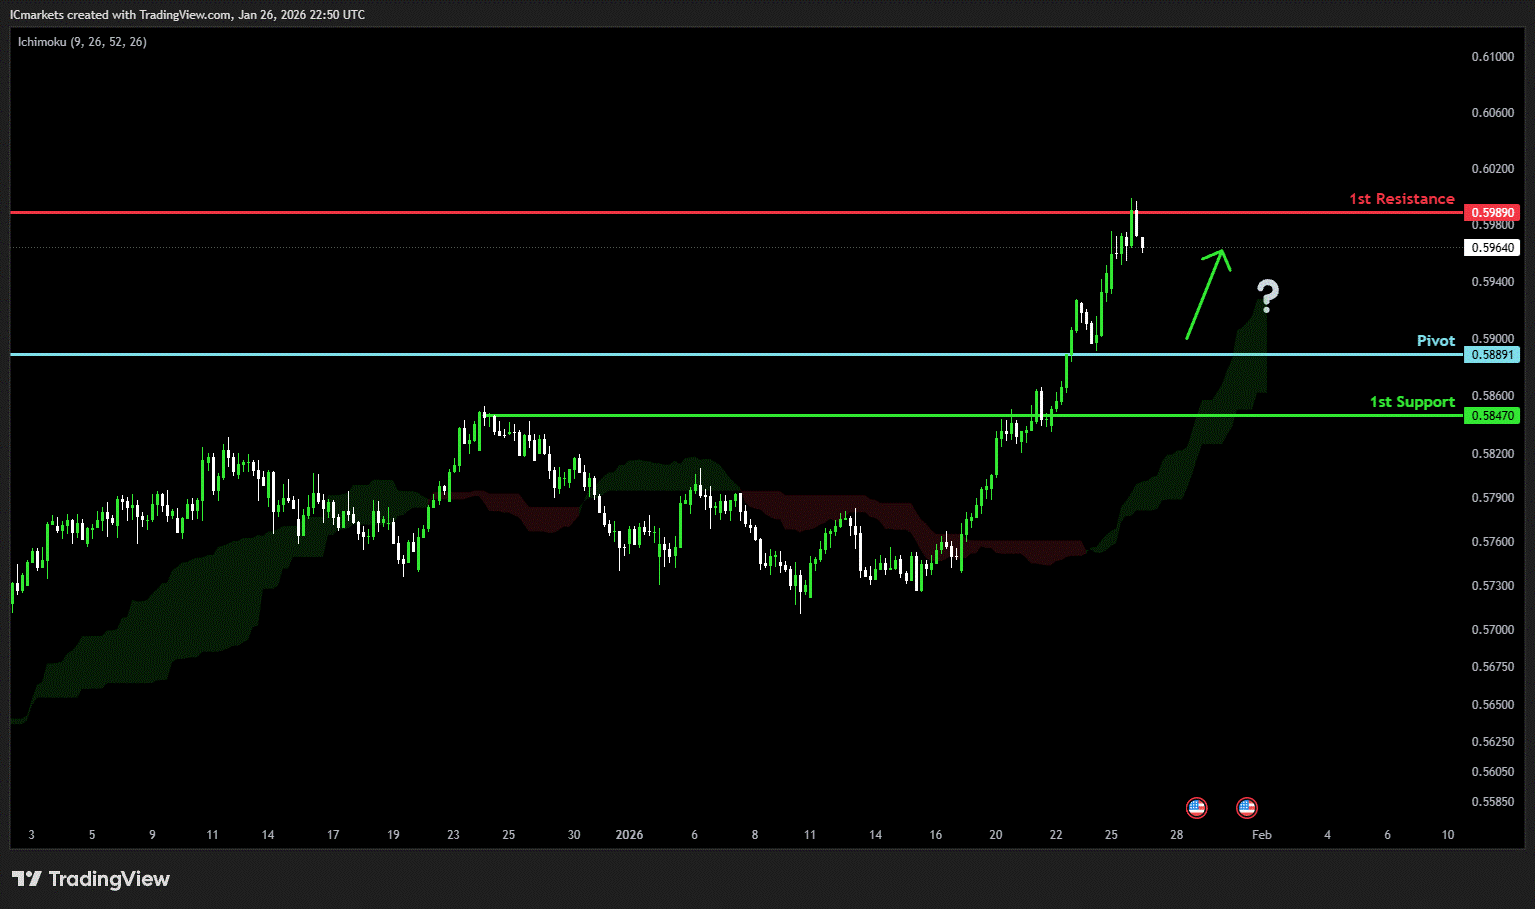Click the TradingView logo icon
This screenshot has width=1535, height=909.
27,879
